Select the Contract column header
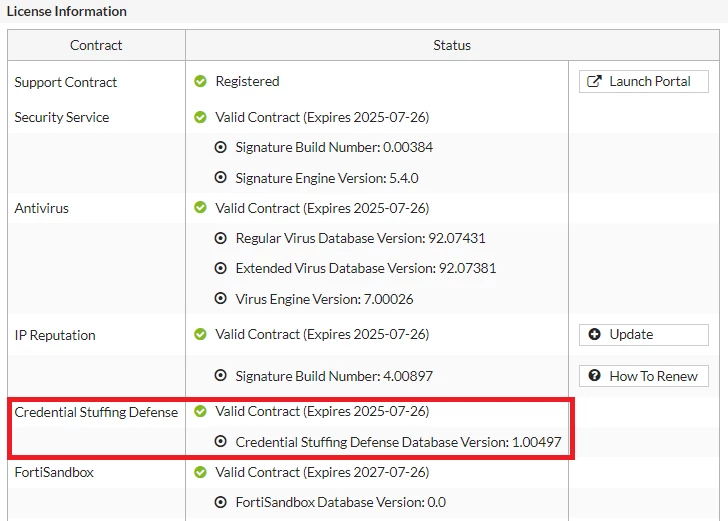The height and width of the screenshot is (521, 728). [96, 45]
